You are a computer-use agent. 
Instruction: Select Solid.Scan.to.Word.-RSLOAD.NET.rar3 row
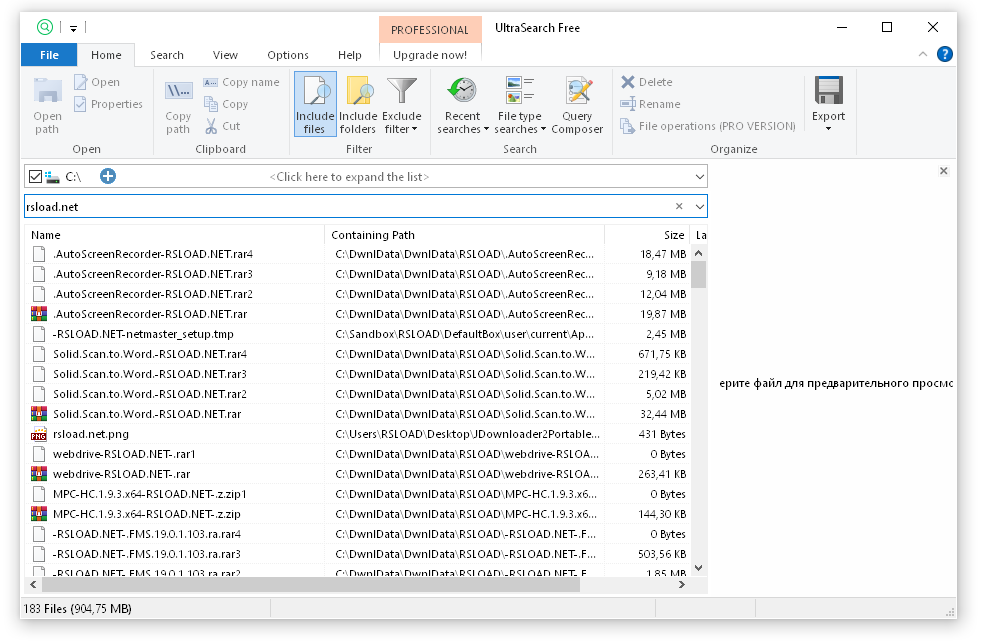click(358, 374)
